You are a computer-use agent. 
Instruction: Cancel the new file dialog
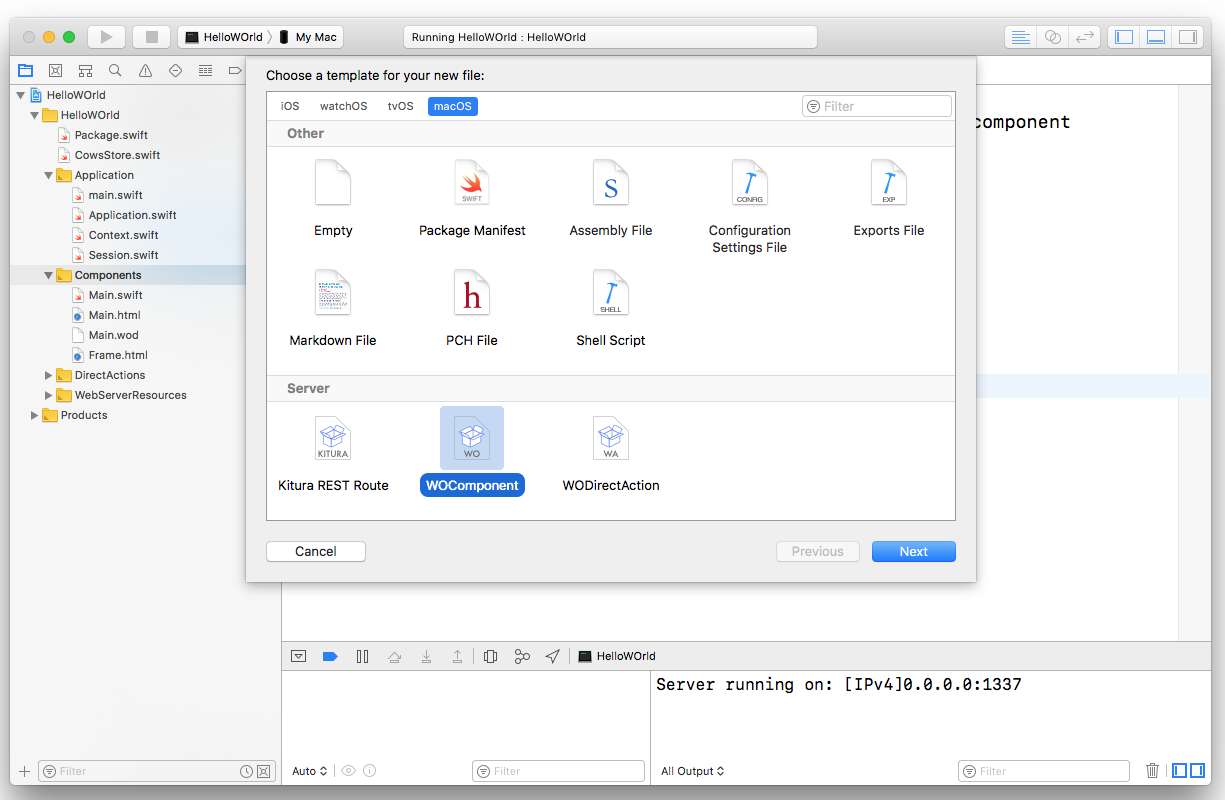click(316, 551)
